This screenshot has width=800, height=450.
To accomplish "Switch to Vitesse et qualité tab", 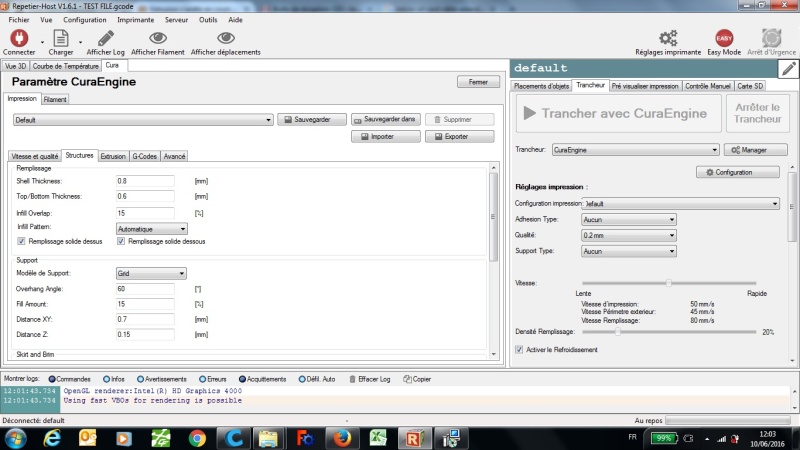I will coord(35,156).
